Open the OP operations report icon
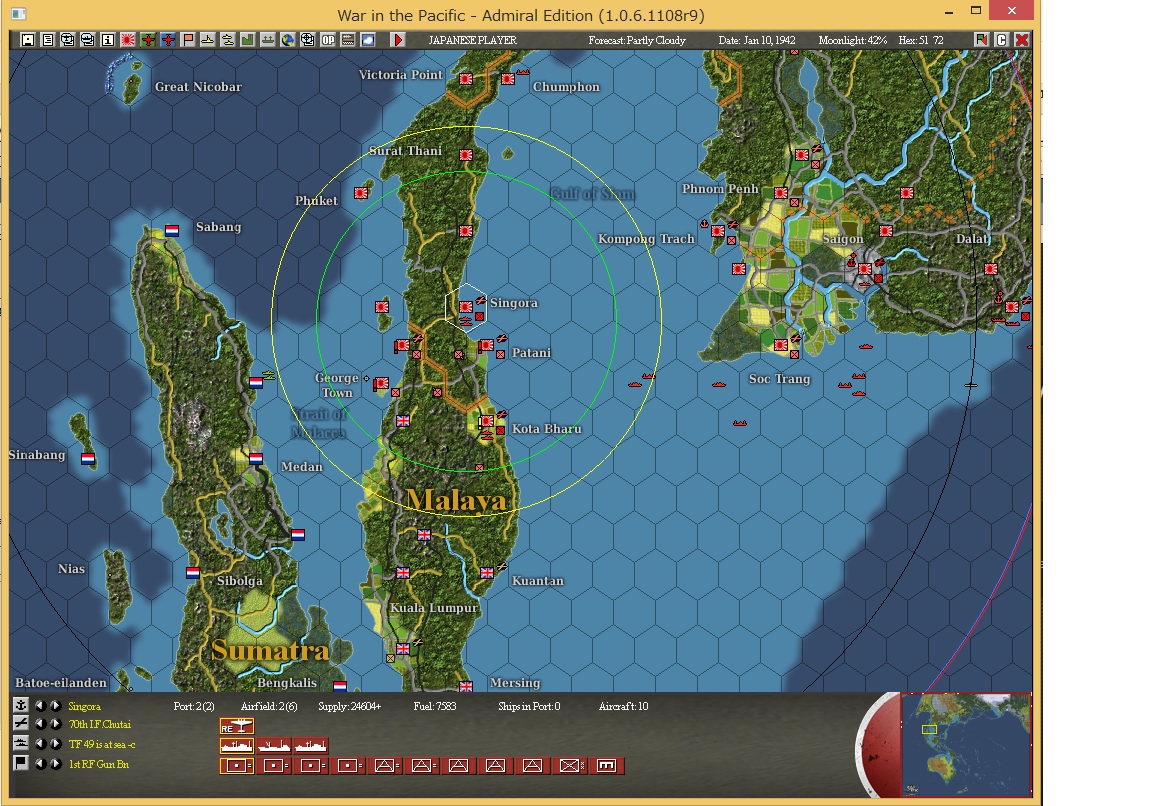 click(x=328, y=40)
